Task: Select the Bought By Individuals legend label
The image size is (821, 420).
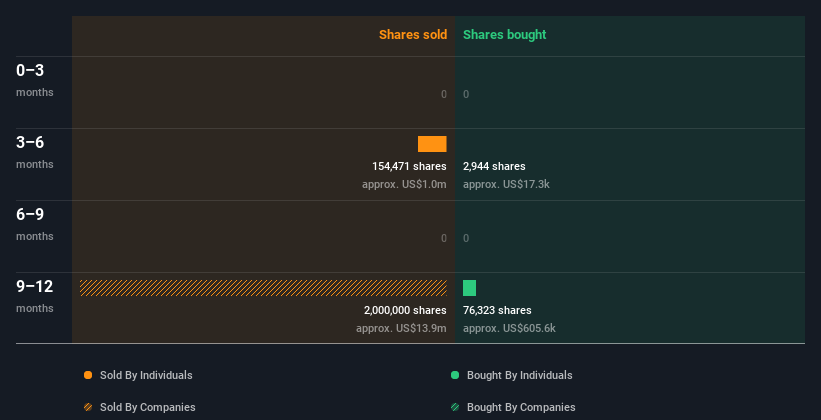Action: [x=519, y=375]
